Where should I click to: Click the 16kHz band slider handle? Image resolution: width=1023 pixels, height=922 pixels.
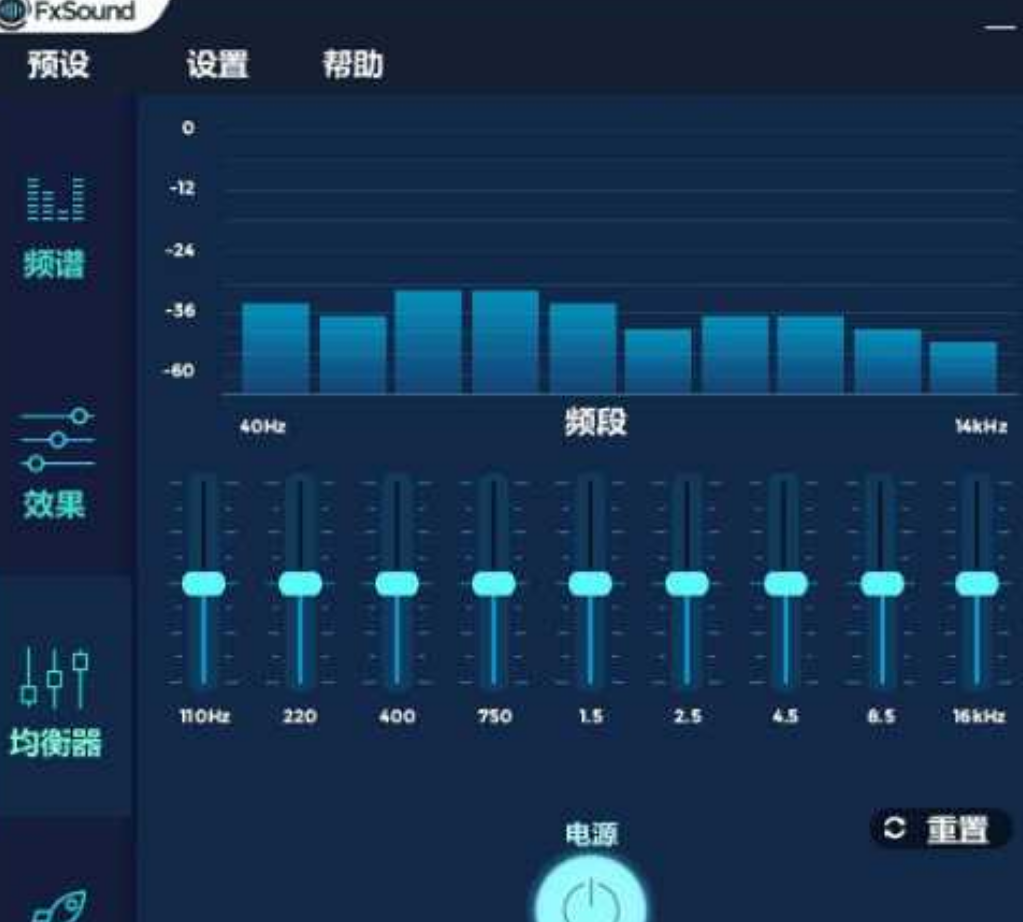click(977, 584)
